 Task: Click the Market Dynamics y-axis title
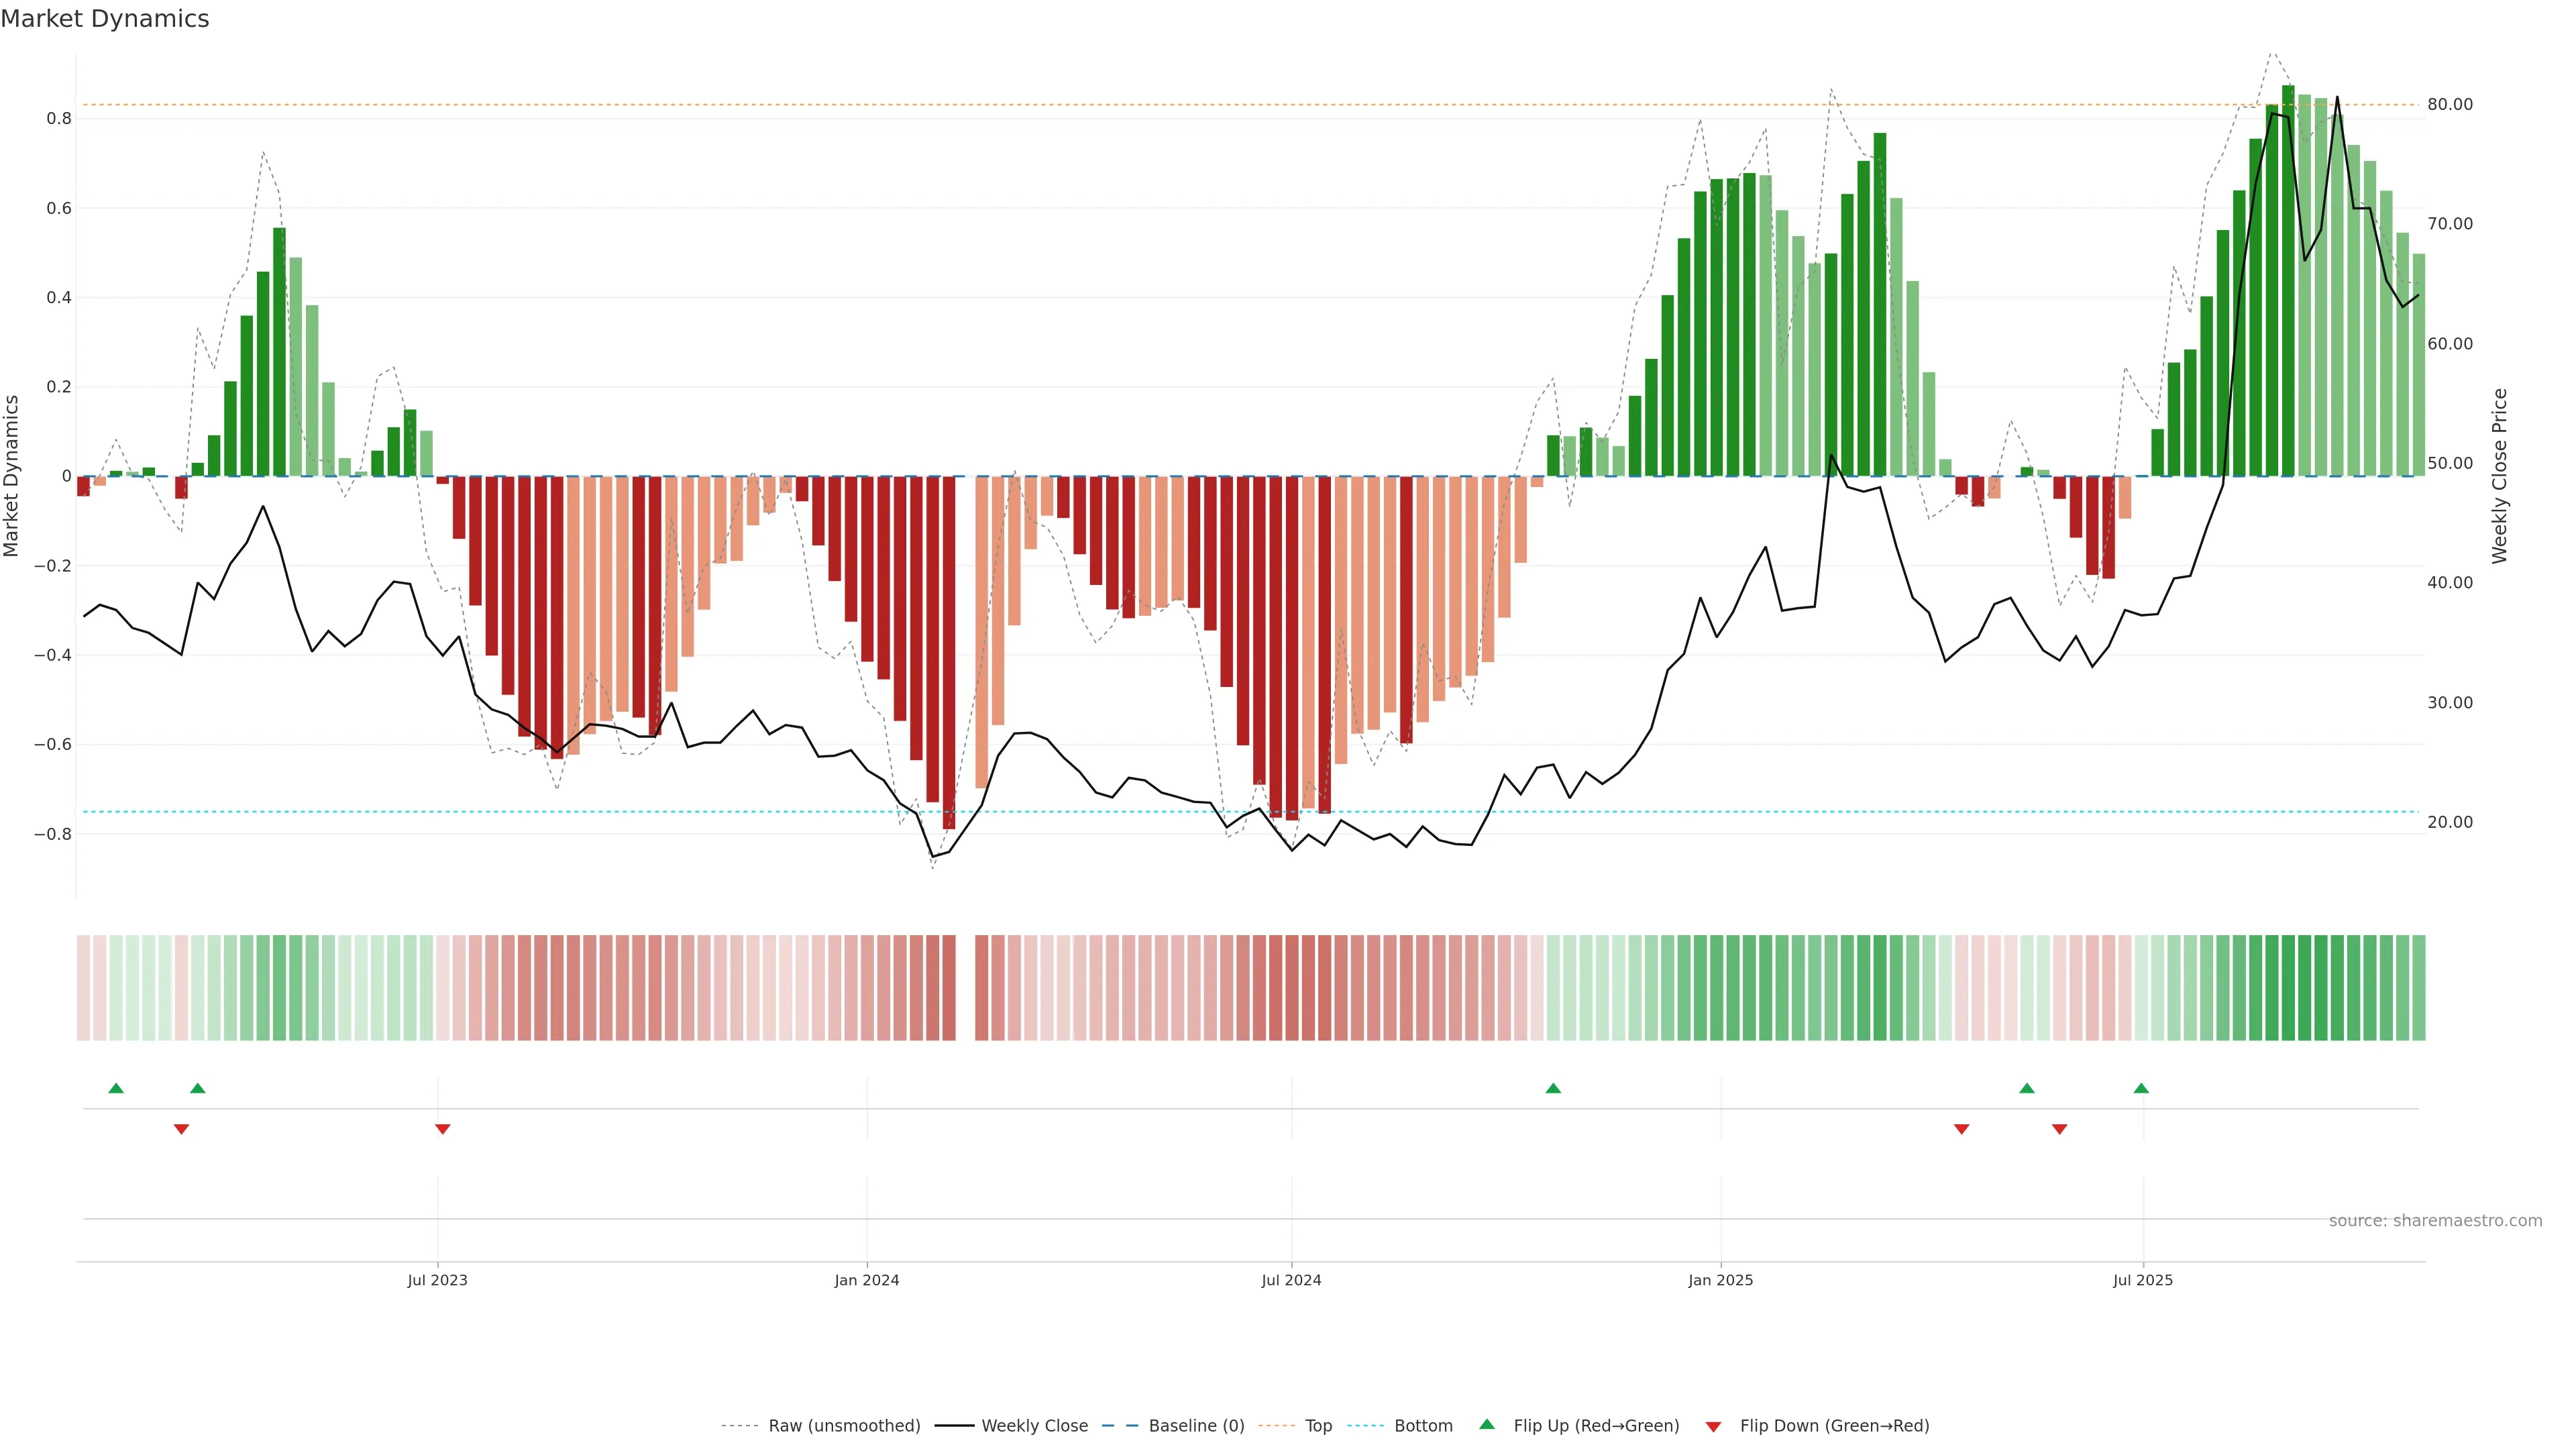(x=12, y=476)
